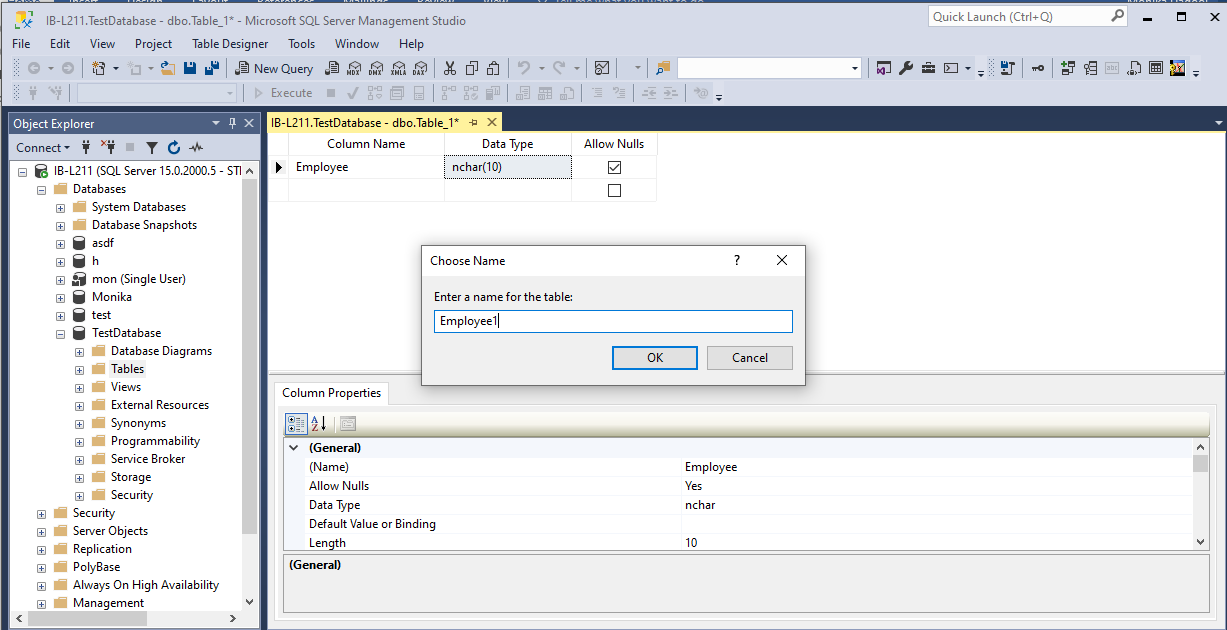Click the Open File folder icon
The height and width of the screenshot is (630, 1227).
(x=168, y=68)
